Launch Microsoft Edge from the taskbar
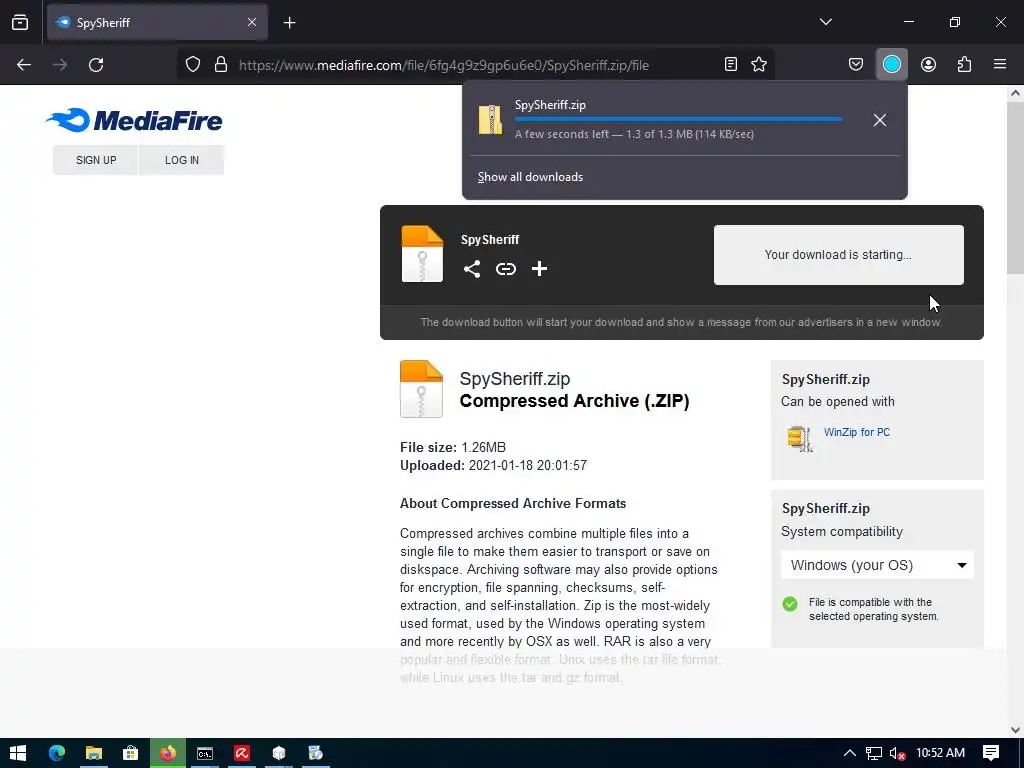This screenshot has width=1024, height=768. click(57, 753)
